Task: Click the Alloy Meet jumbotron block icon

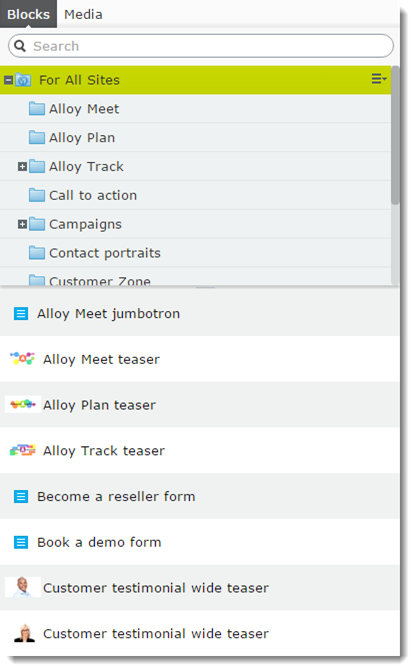Action: pos(21,314)
